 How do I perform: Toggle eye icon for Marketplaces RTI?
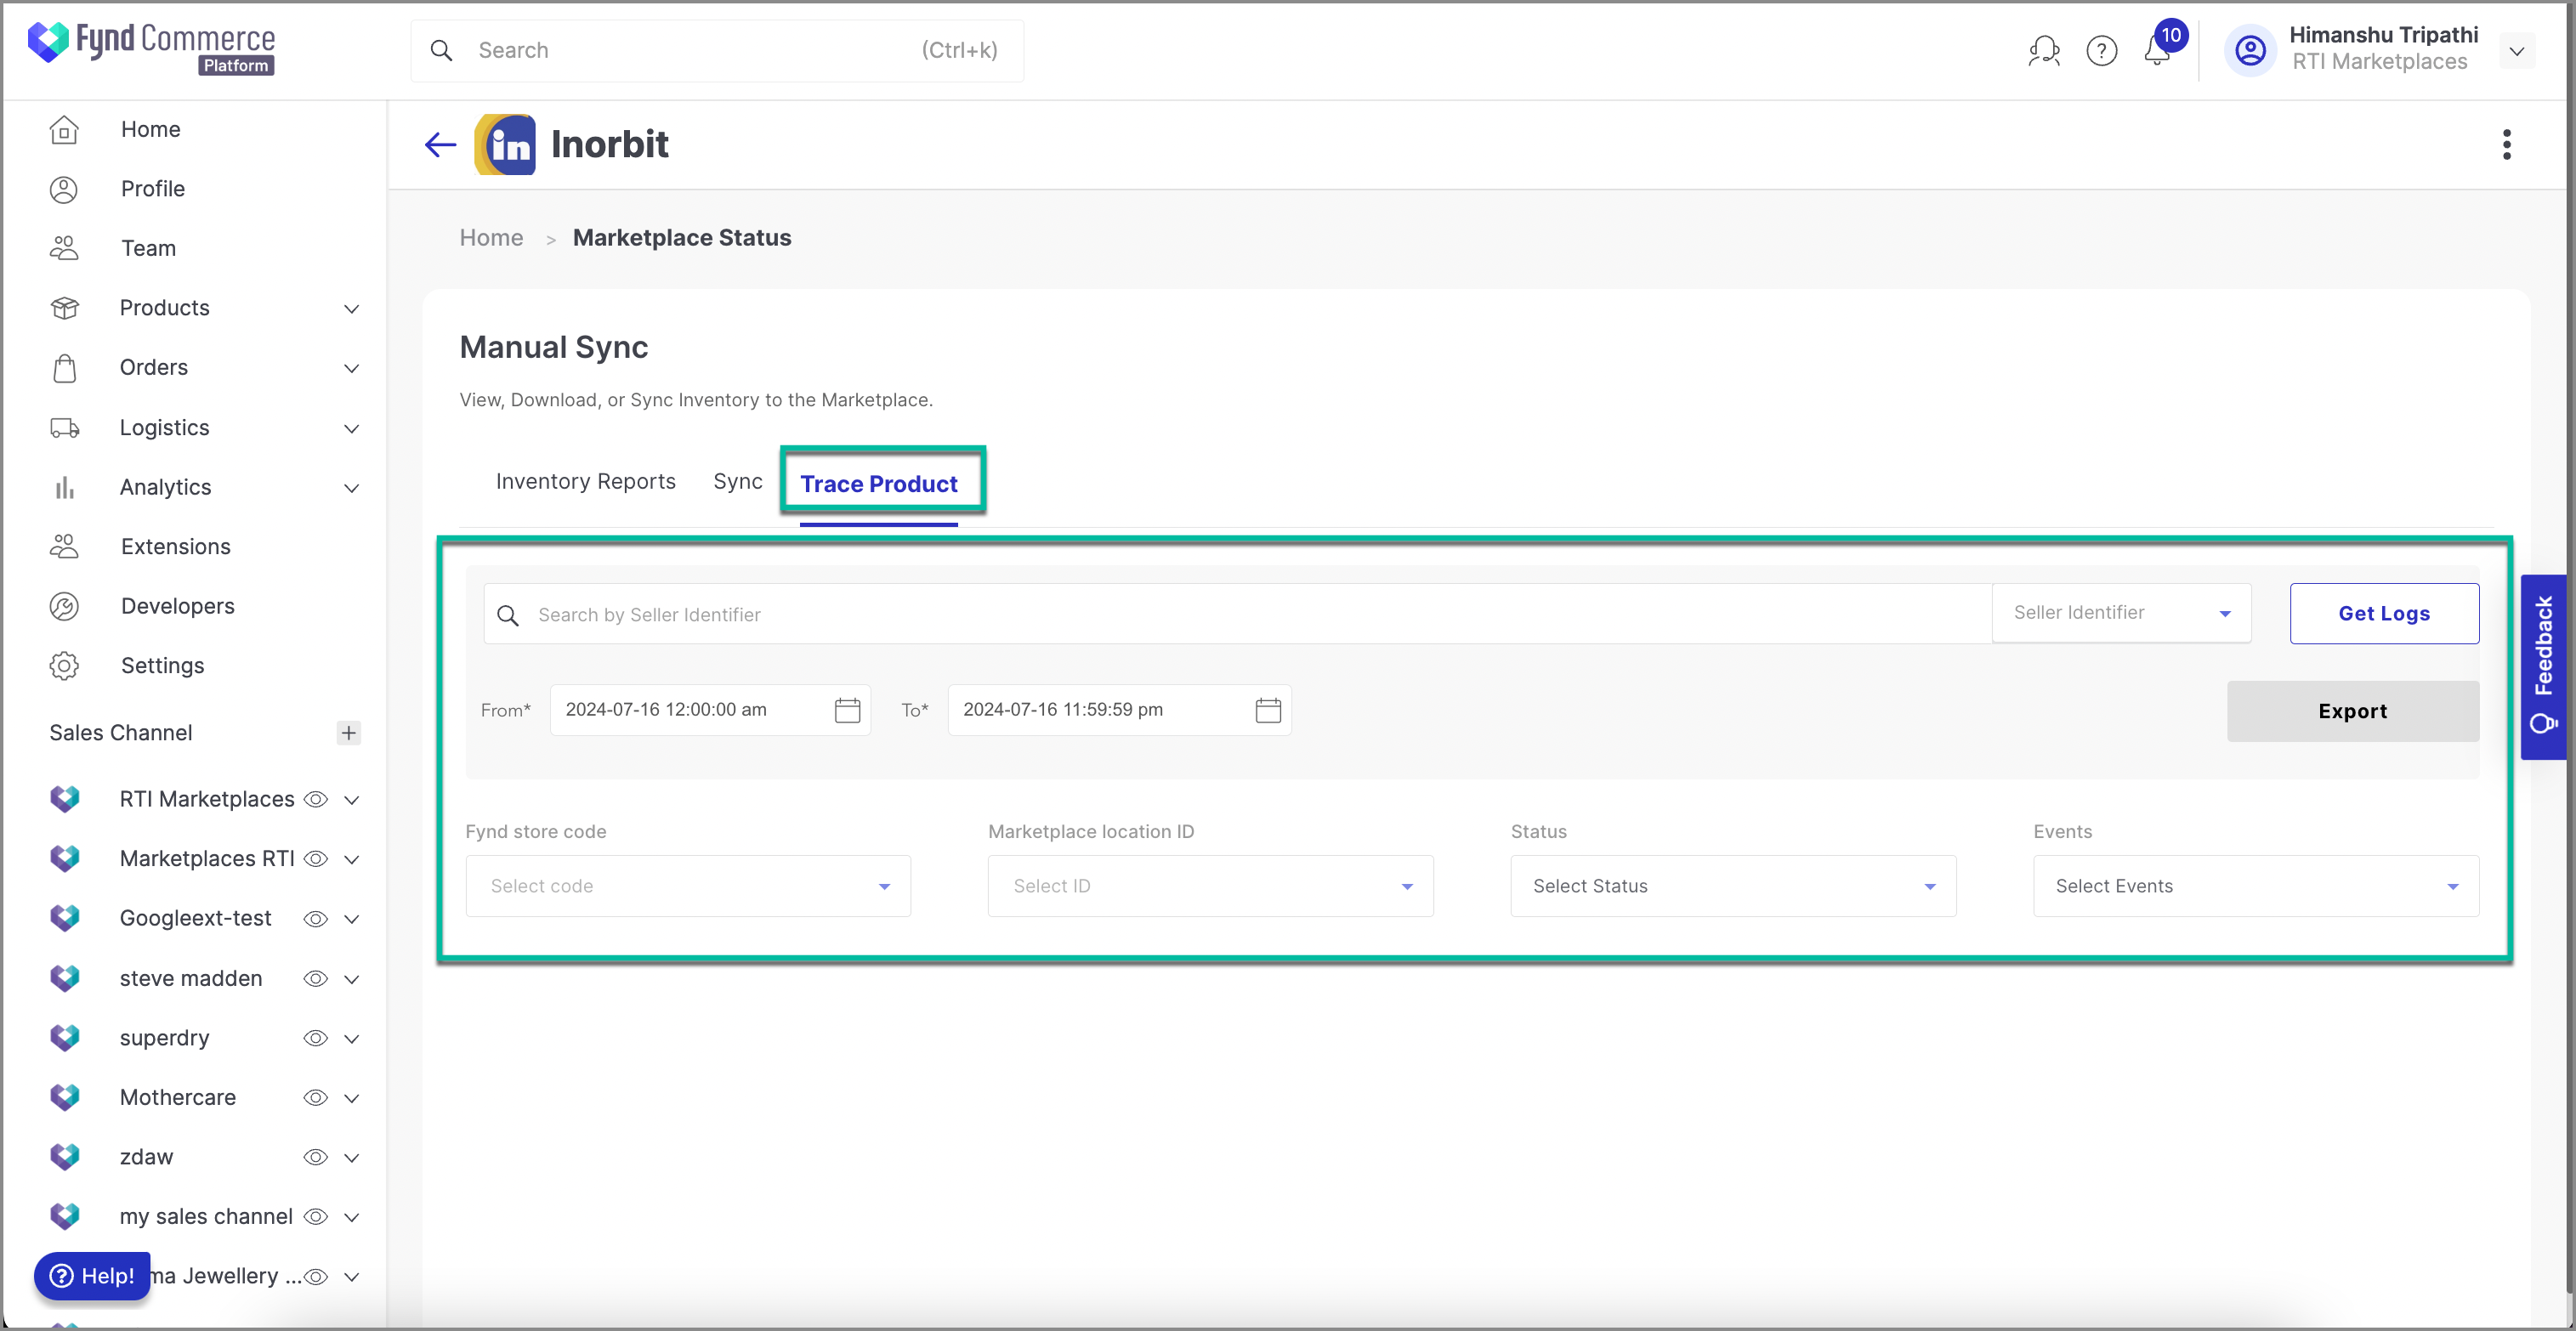(316, 859)
